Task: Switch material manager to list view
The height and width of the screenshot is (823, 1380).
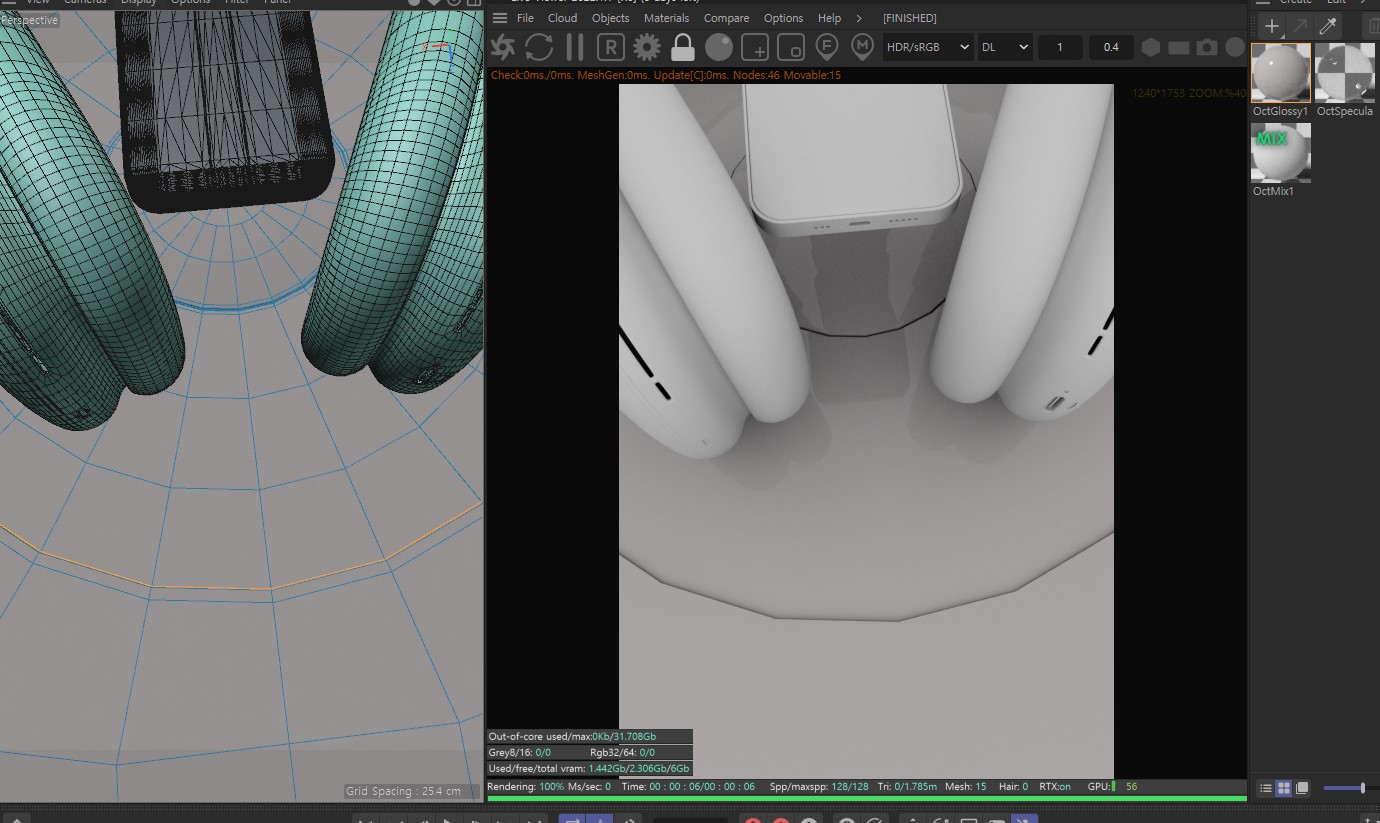Action: [x=1266, y=788]
